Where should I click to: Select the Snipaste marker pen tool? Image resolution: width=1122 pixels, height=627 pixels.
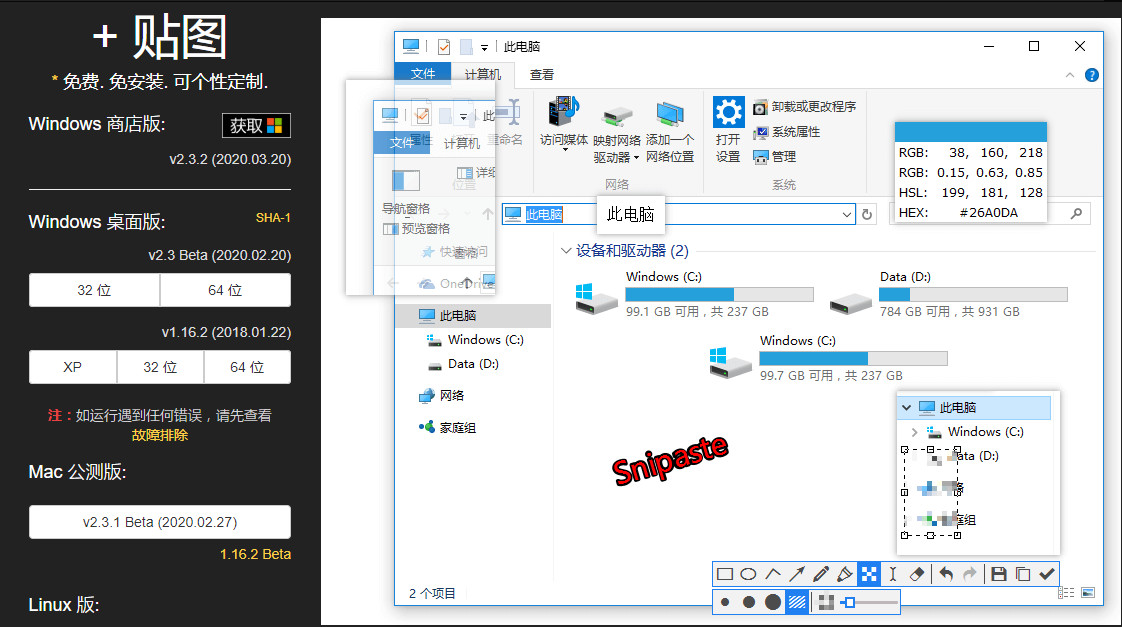pos(845,574)
